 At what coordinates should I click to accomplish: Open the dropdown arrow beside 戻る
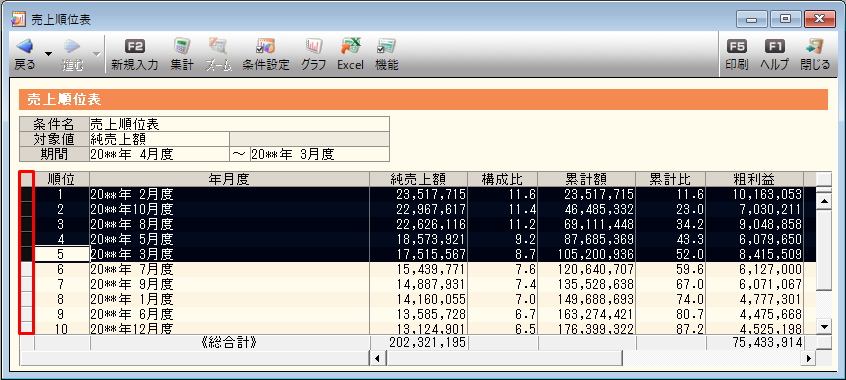(x=49, y=54)
